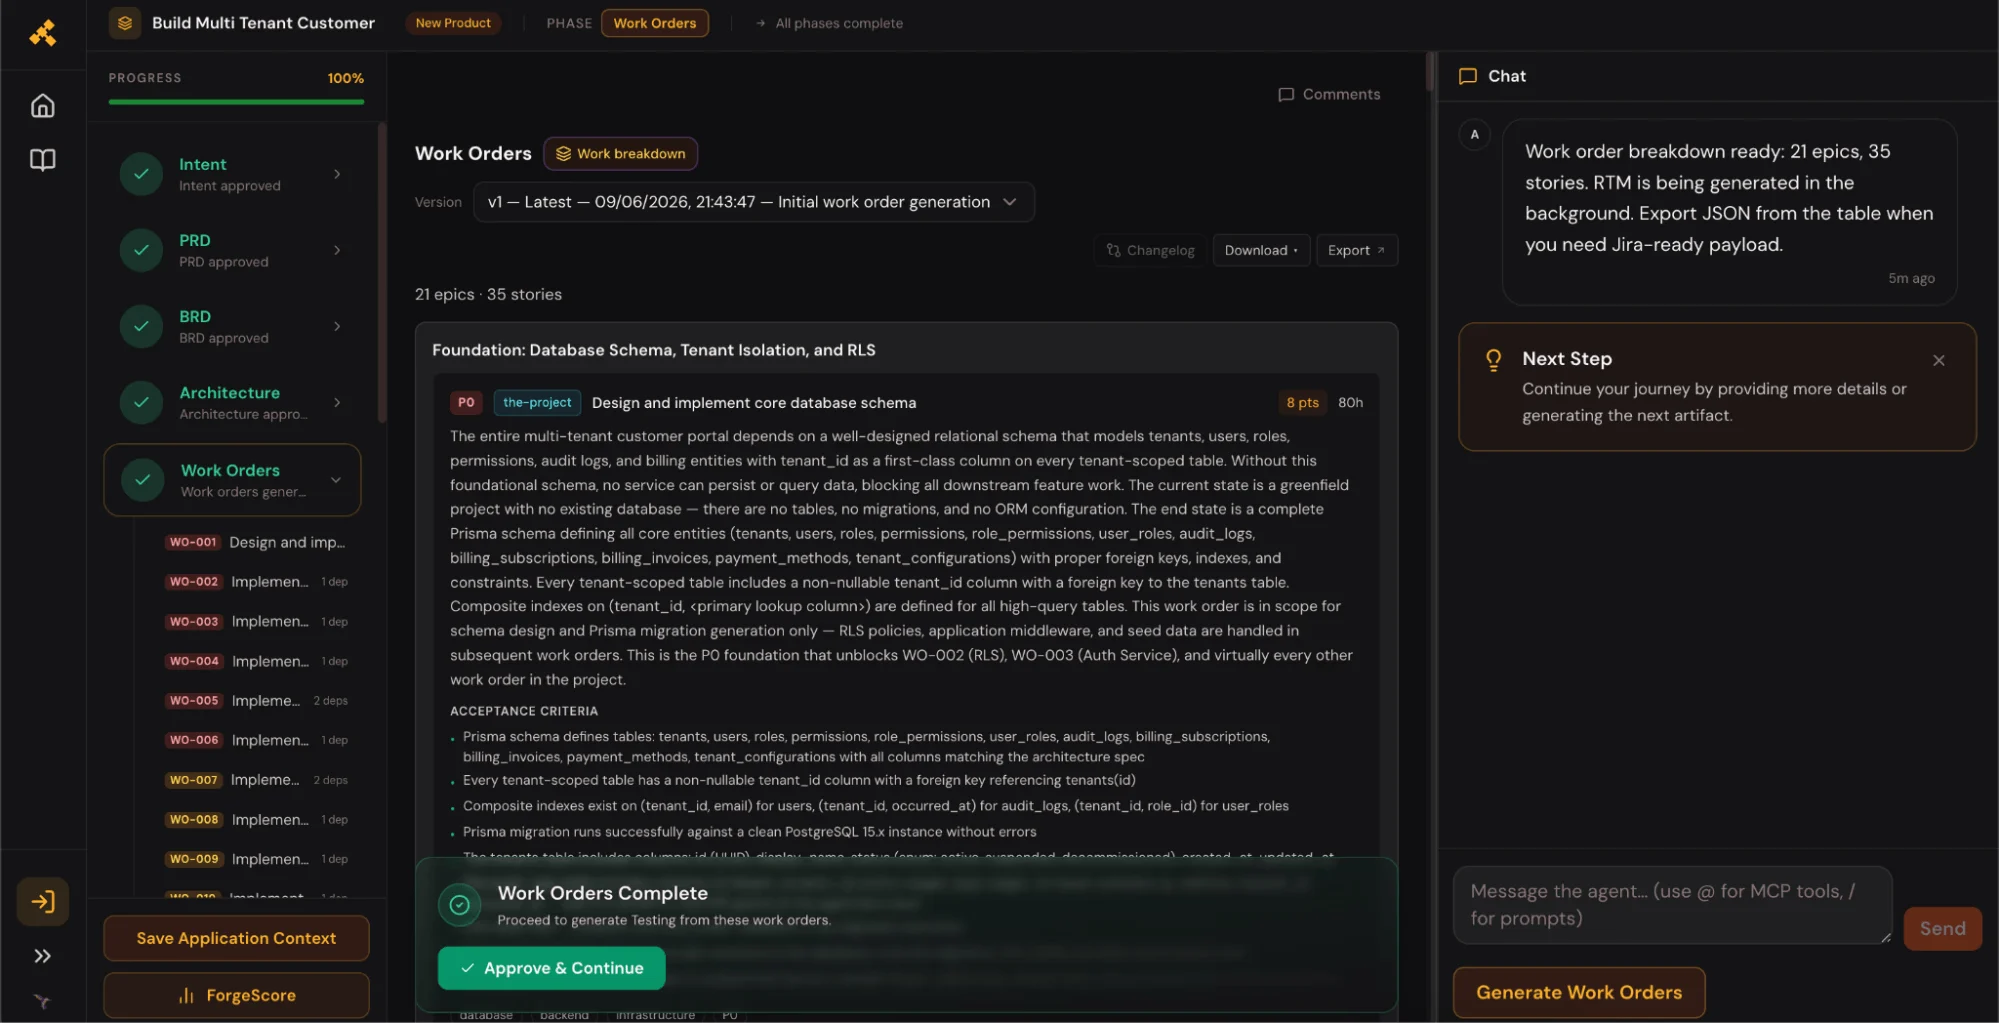The image size is (1999, 1023).
Task: Open WO-002 work order item
Action: (x=256, y=582)
